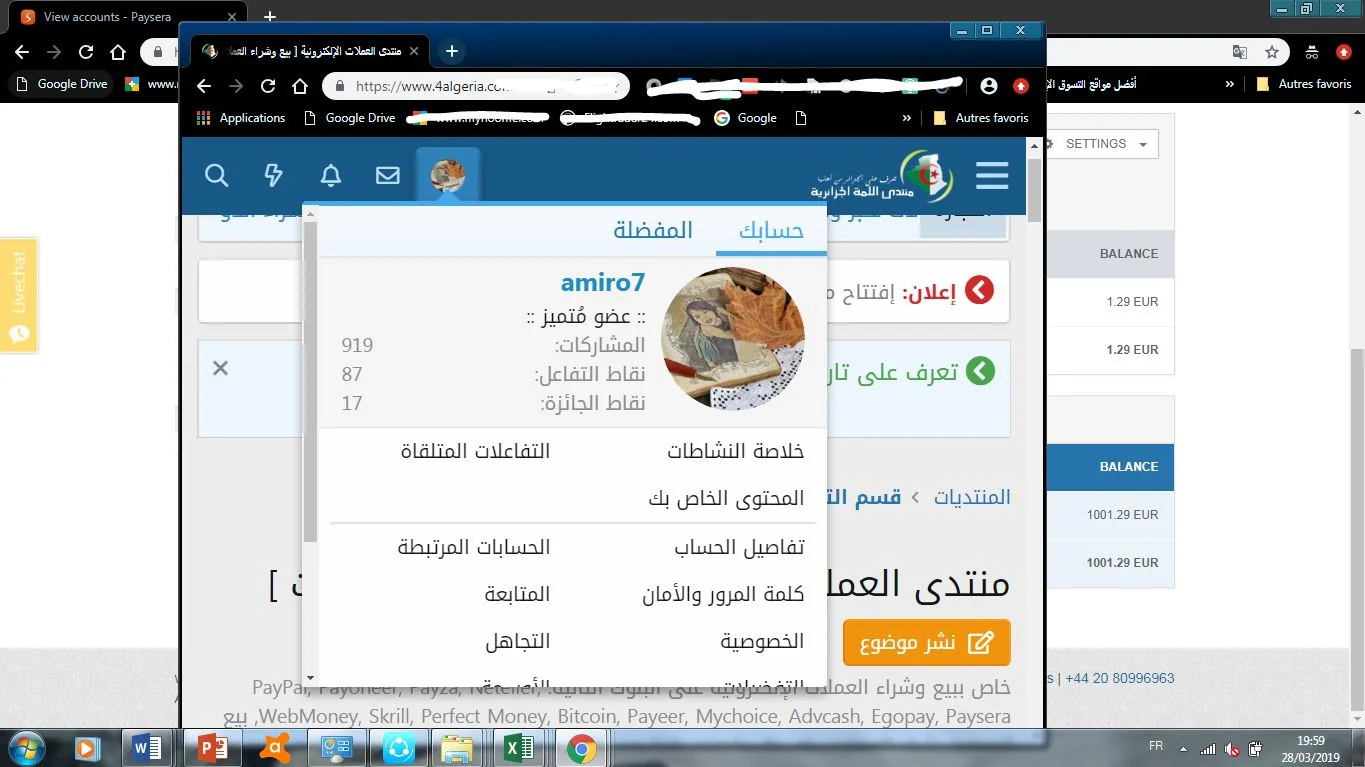The width and height of the screenshot is (1365, 767).
Task: Open the lightning bolt what's new icon
Action: coord(273,176)
